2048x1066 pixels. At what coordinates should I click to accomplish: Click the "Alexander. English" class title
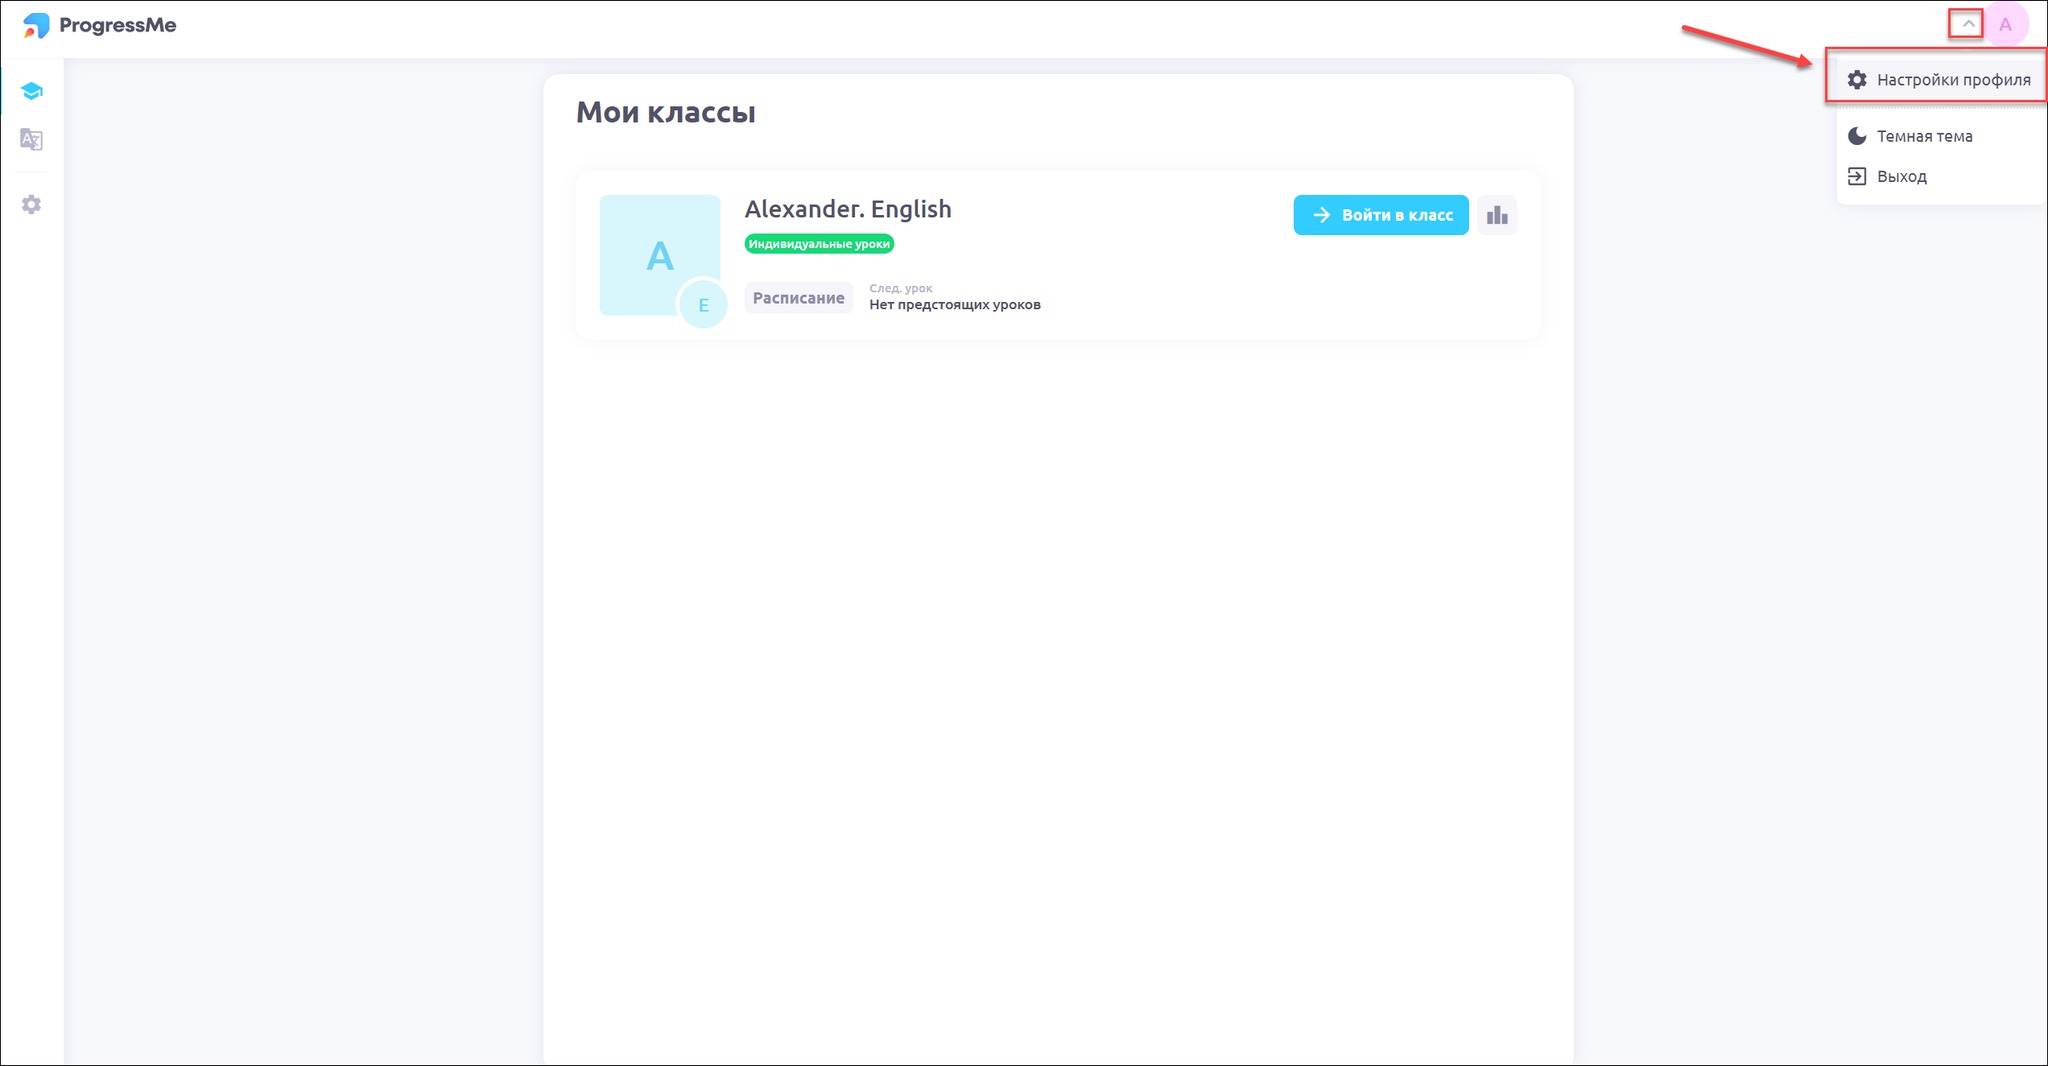tap(848, 209)
